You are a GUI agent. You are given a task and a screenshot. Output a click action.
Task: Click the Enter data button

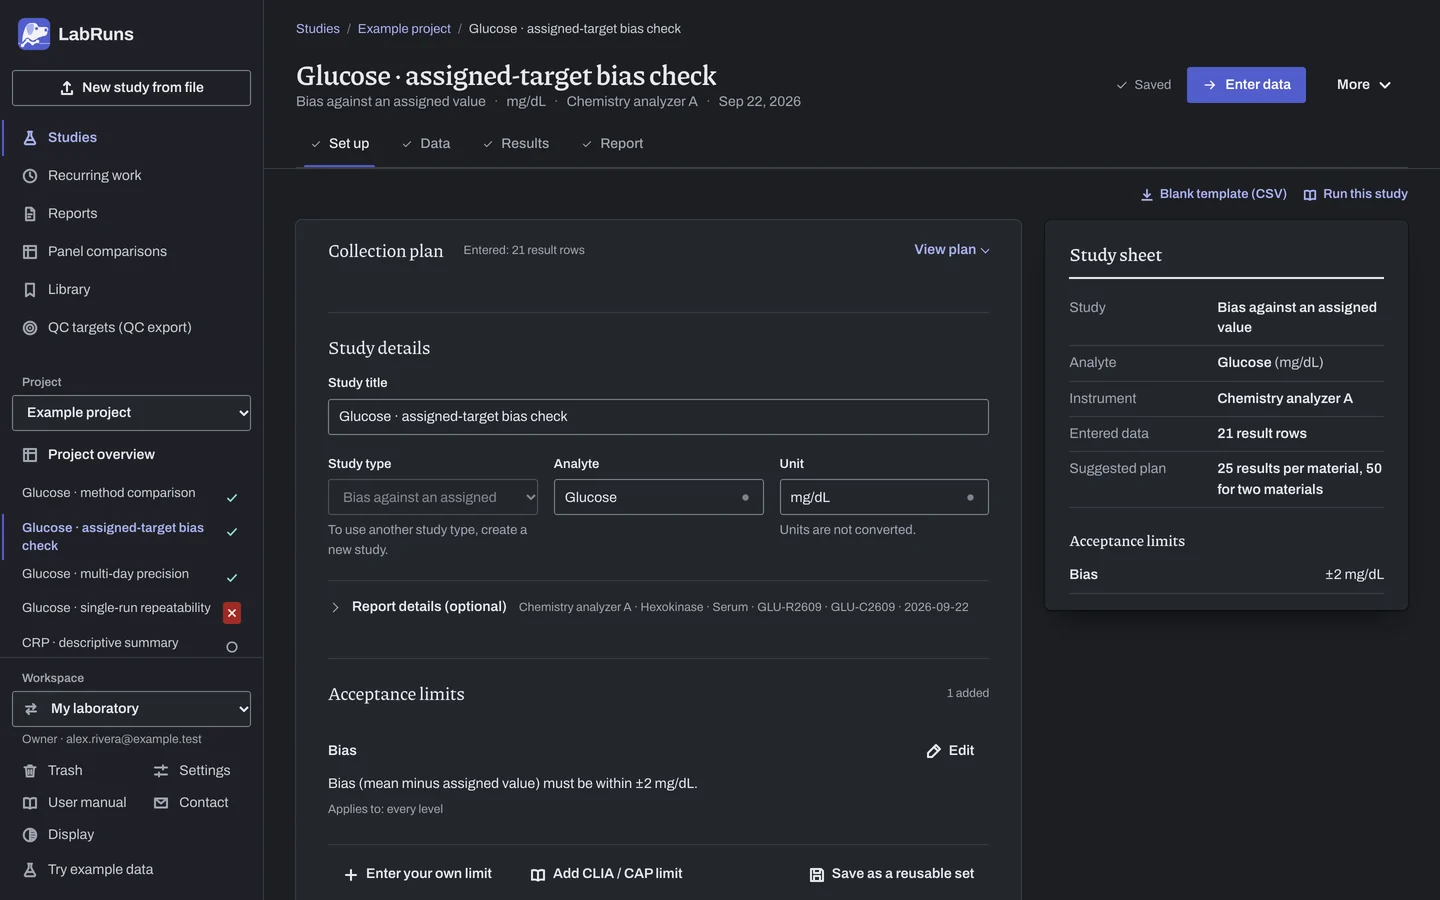click(x=1246, y=85)
